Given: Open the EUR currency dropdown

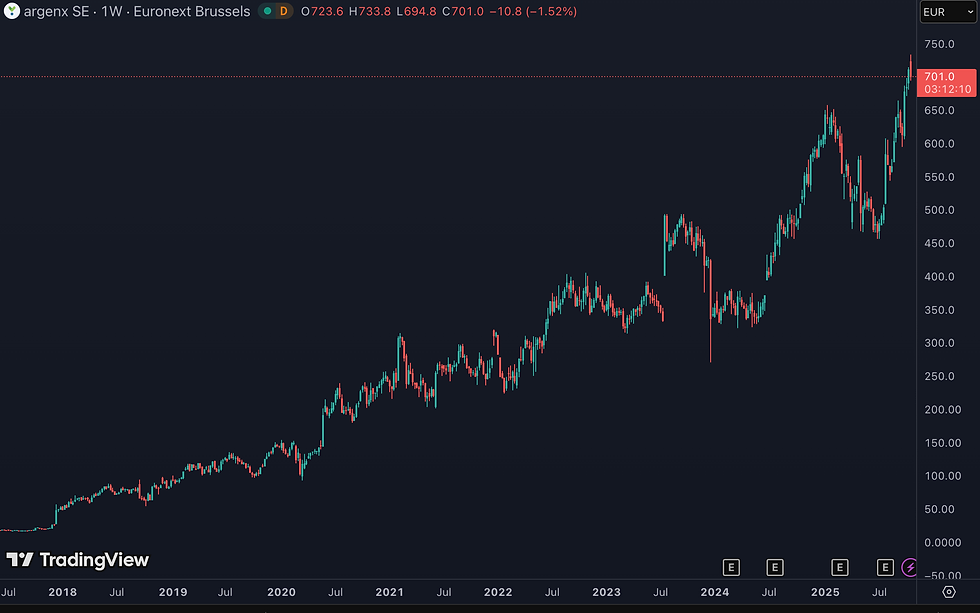Looking at the screenshot, I should coord(948,12).
